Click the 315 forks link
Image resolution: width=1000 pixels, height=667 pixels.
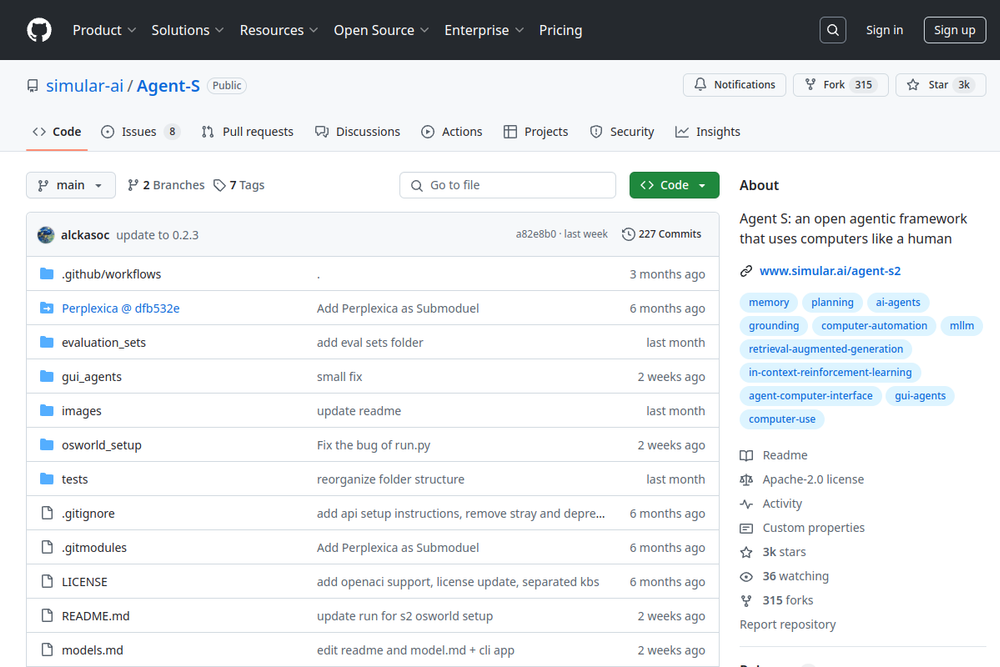click(x=788, y=601)
